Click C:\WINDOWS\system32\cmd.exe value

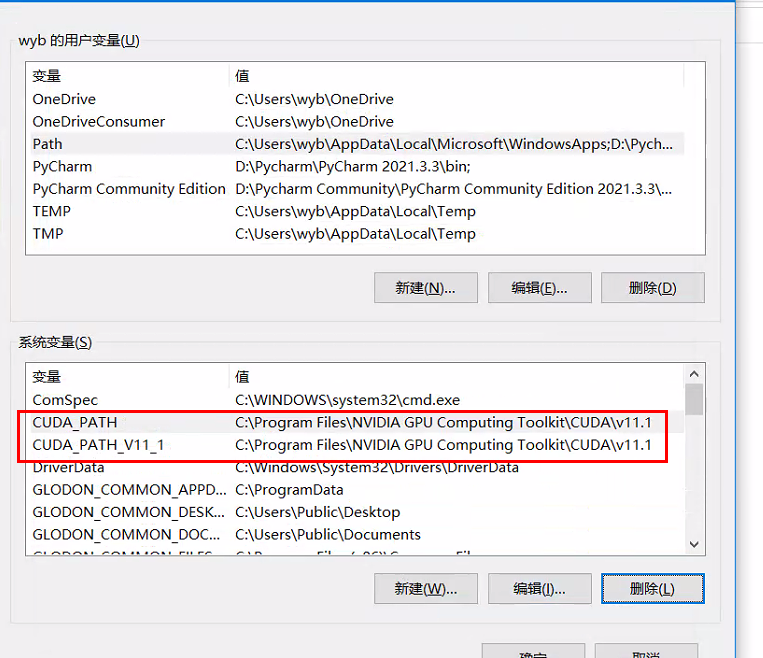point(347,400)
